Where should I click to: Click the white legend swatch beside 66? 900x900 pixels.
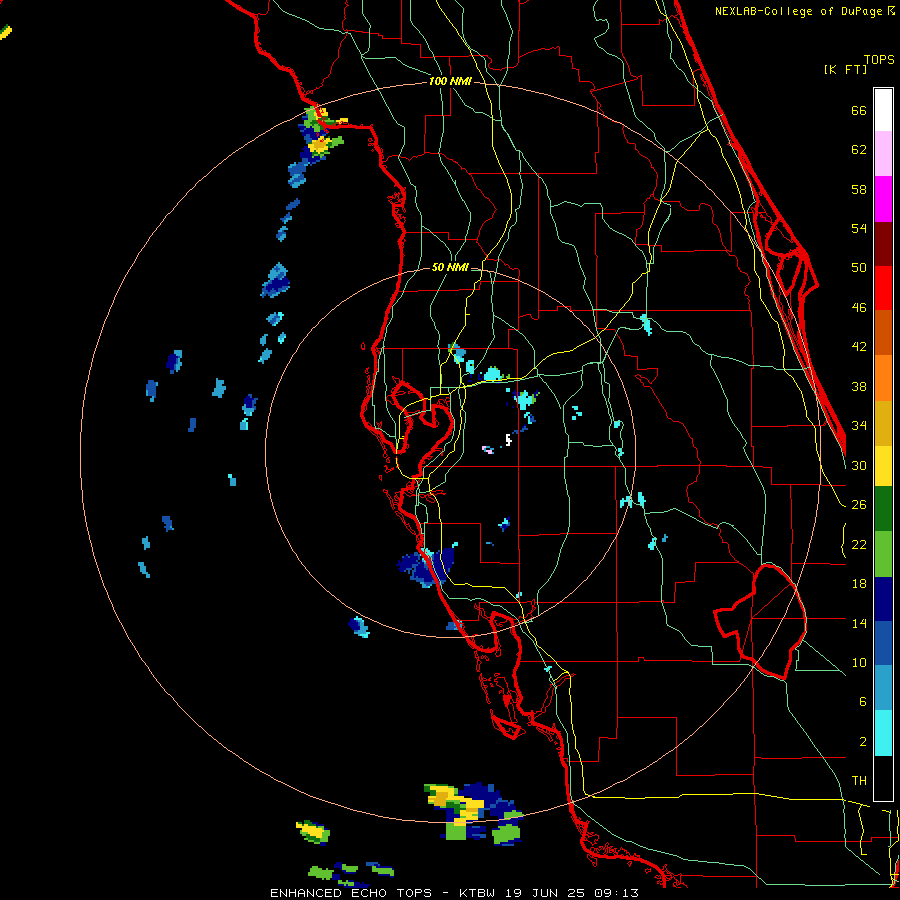[883, 110]
